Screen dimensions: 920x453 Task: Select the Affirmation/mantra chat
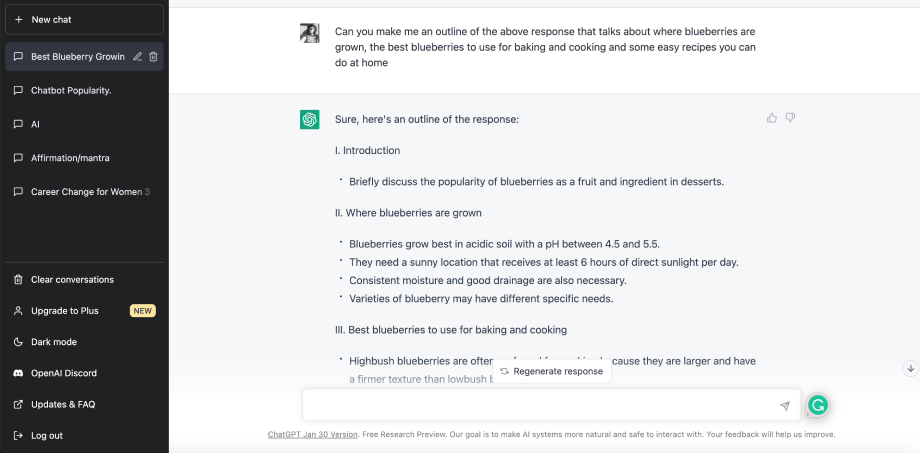tap(70, 158)
